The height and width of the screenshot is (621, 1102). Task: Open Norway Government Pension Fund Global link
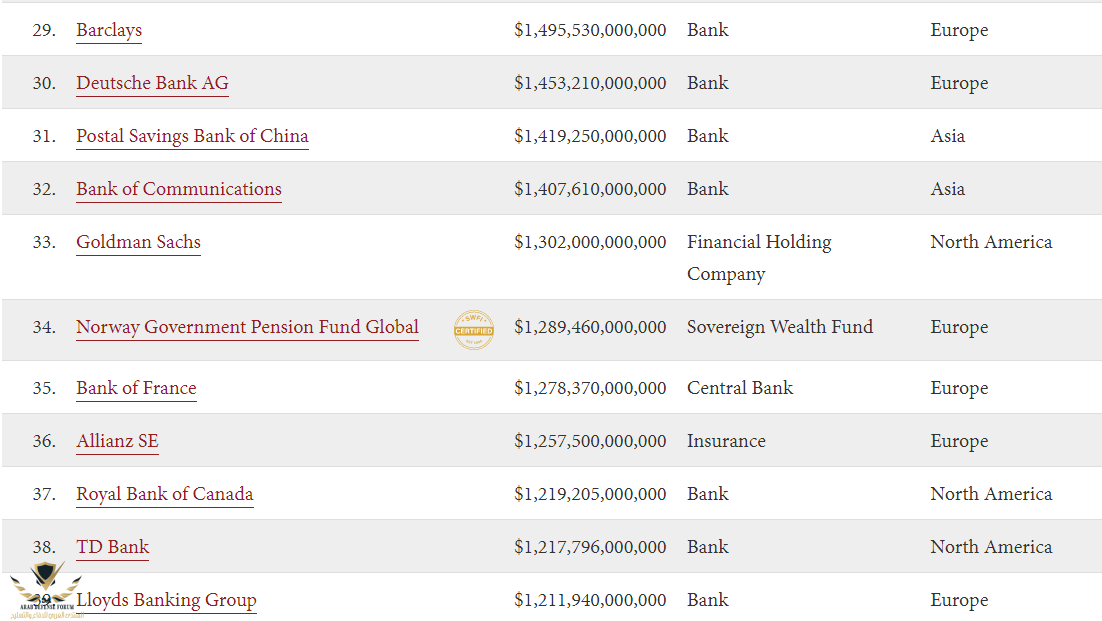click(247, 327)
